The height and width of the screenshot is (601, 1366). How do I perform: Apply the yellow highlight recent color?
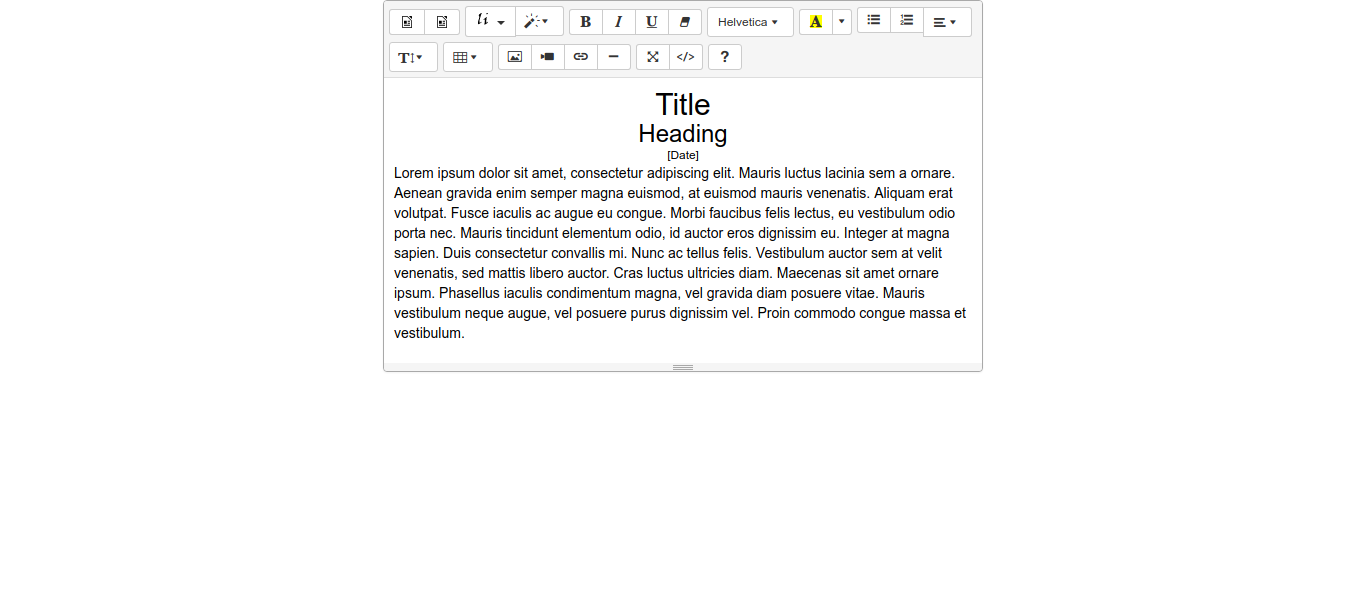click(816, 22)
